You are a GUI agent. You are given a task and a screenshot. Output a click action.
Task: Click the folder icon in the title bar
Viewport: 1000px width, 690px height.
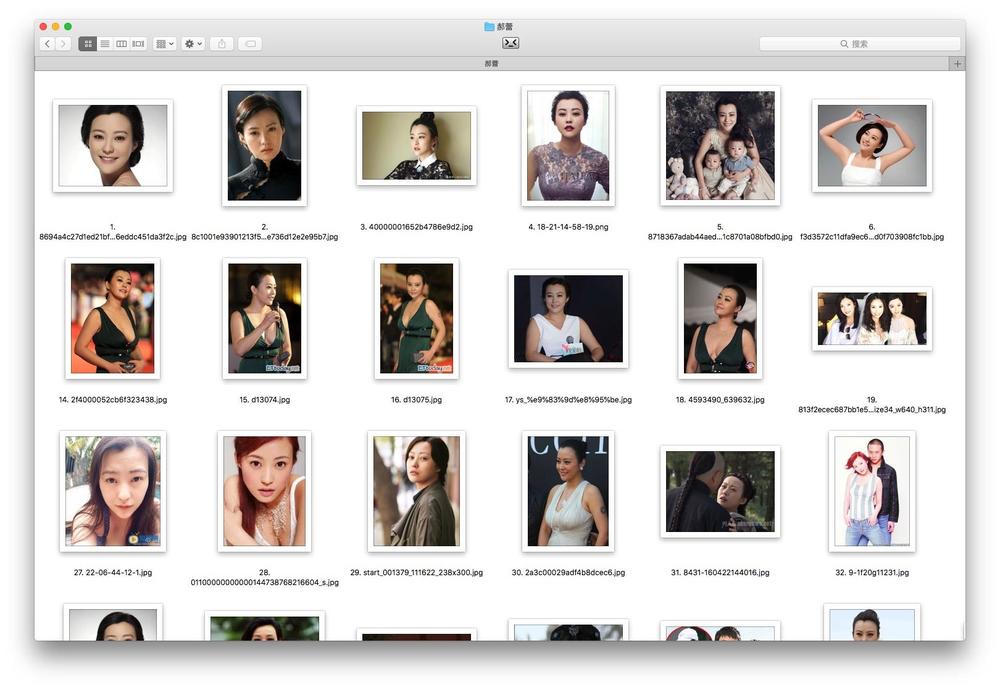pyautogui.click(x=489, y=26)
